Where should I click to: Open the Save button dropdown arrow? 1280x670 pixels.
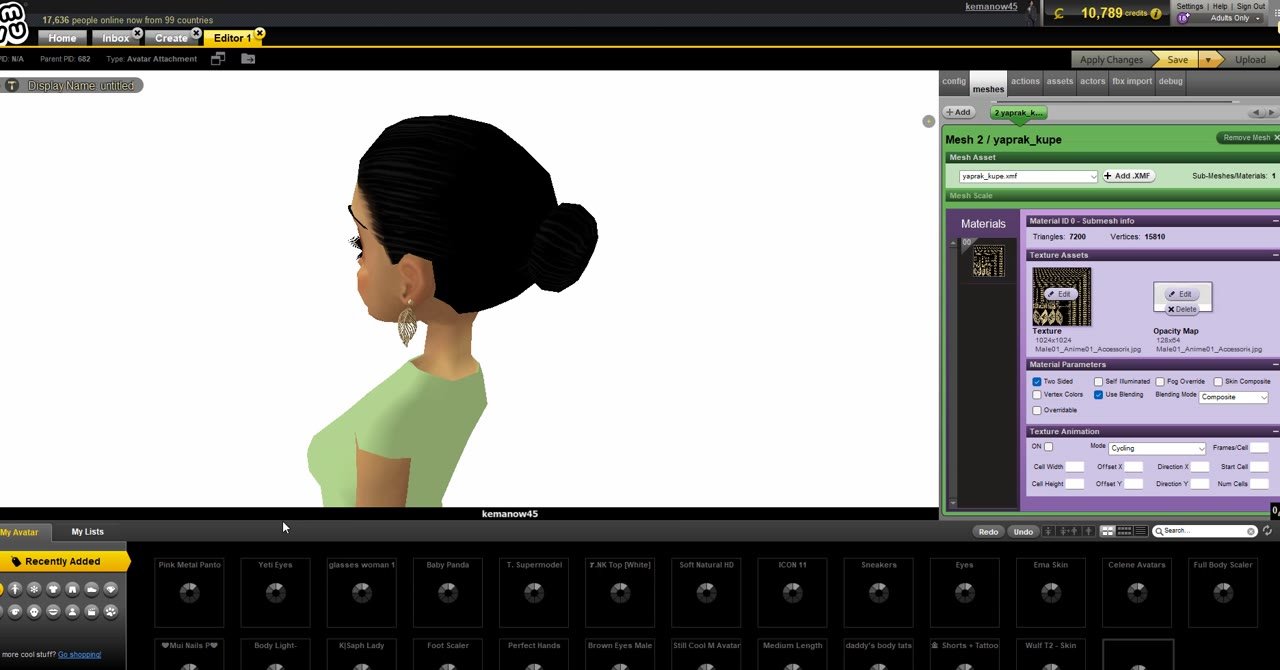point(1208,60)
